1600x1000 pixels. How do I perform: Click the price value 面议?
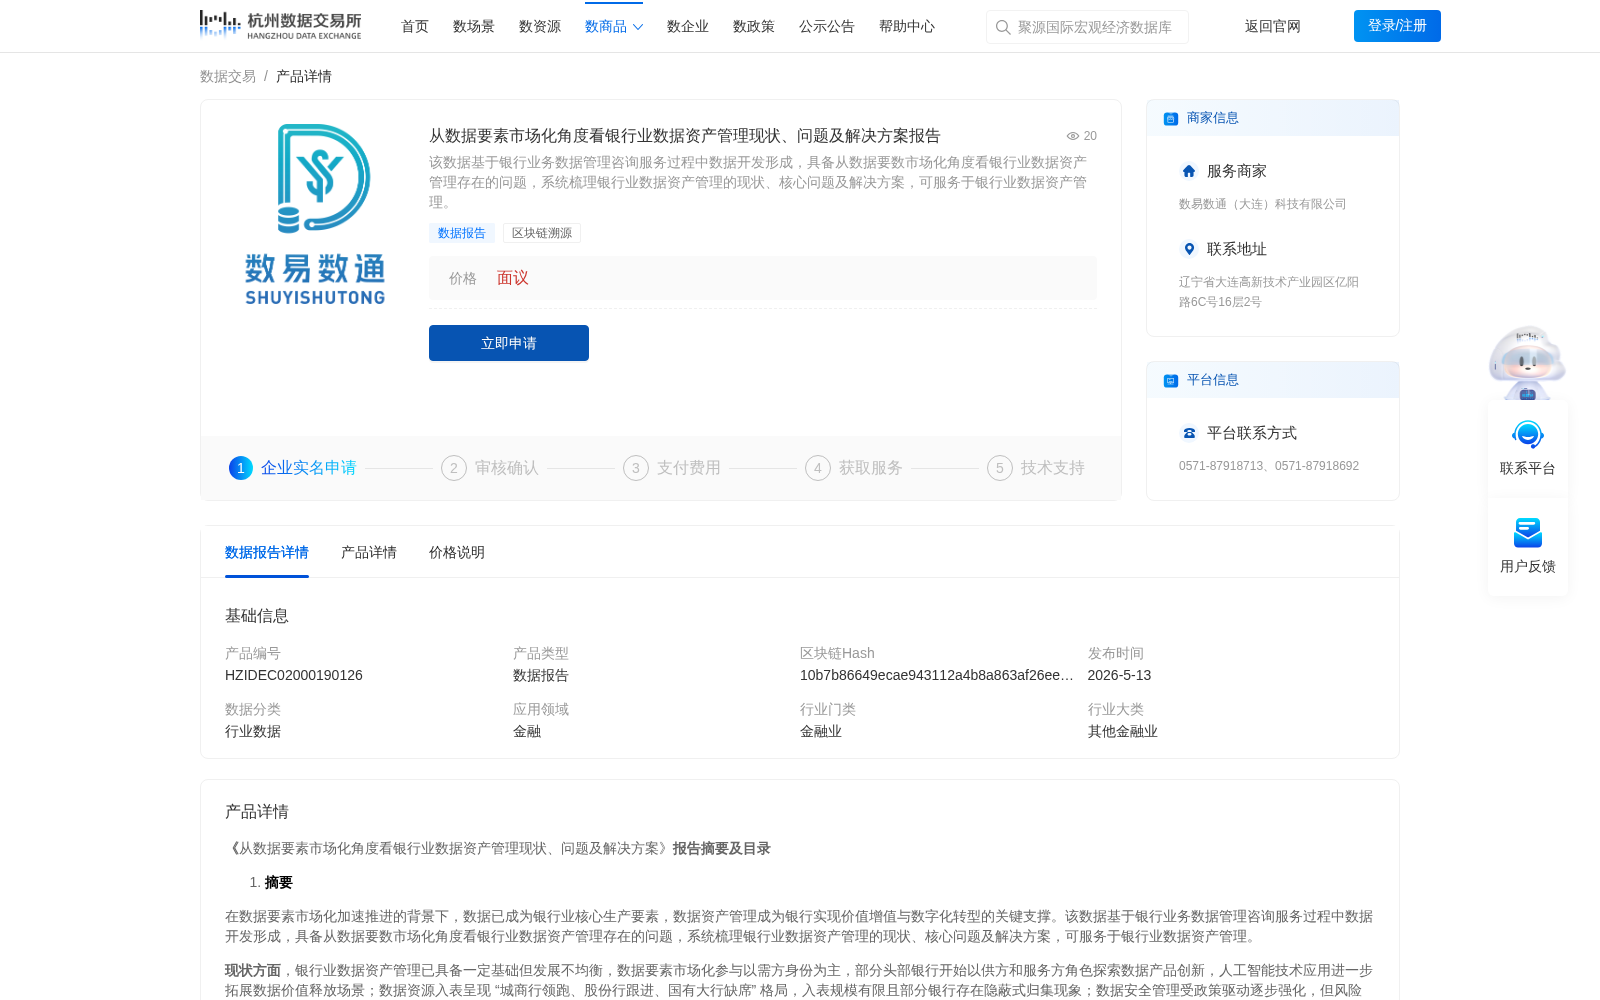pos(513,278)
